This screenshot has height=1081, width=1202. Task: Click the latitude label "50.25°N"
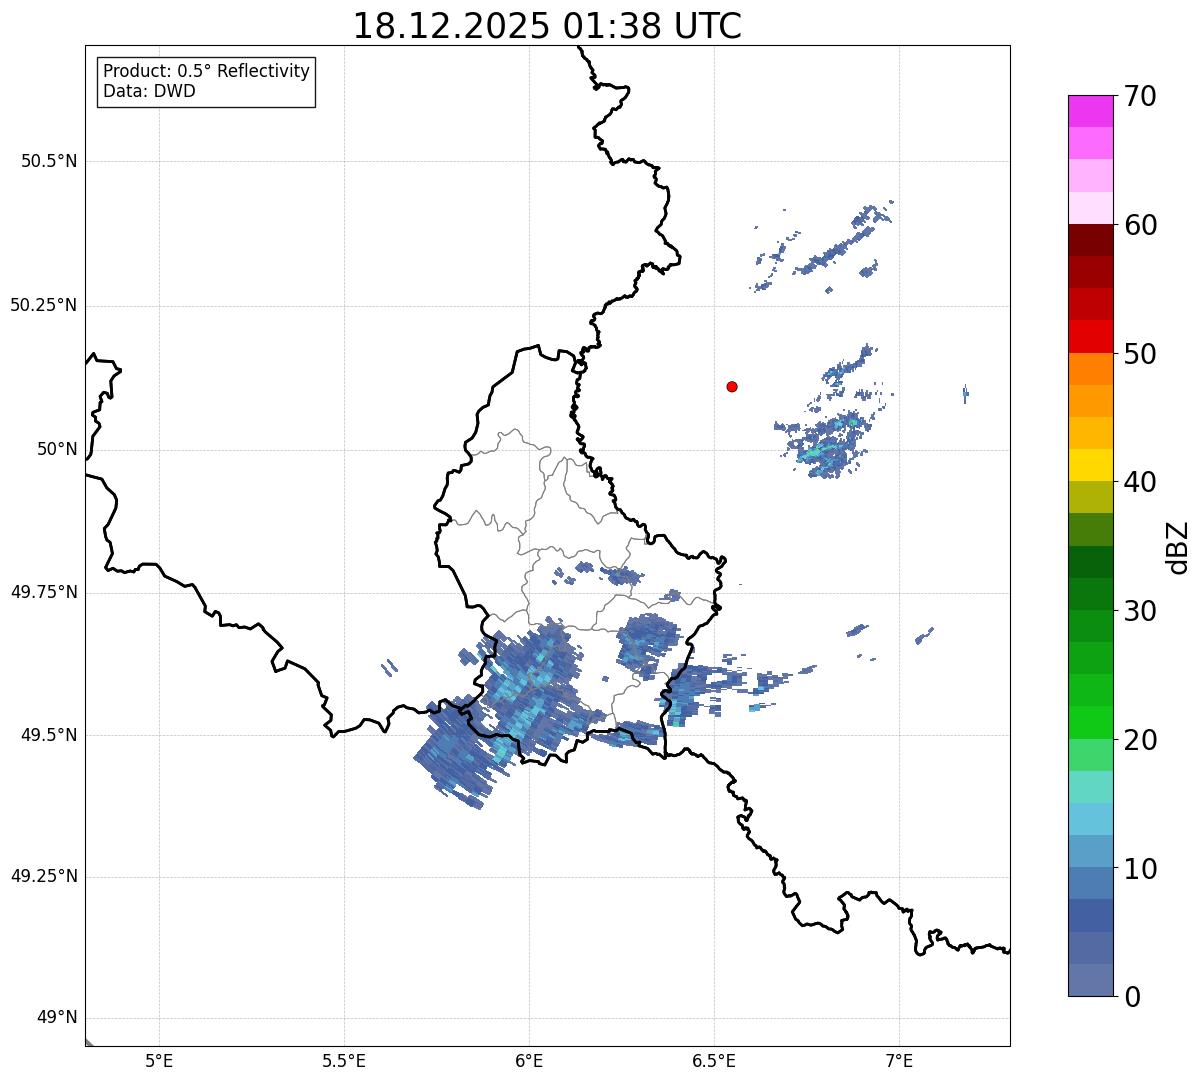point(44,305)
